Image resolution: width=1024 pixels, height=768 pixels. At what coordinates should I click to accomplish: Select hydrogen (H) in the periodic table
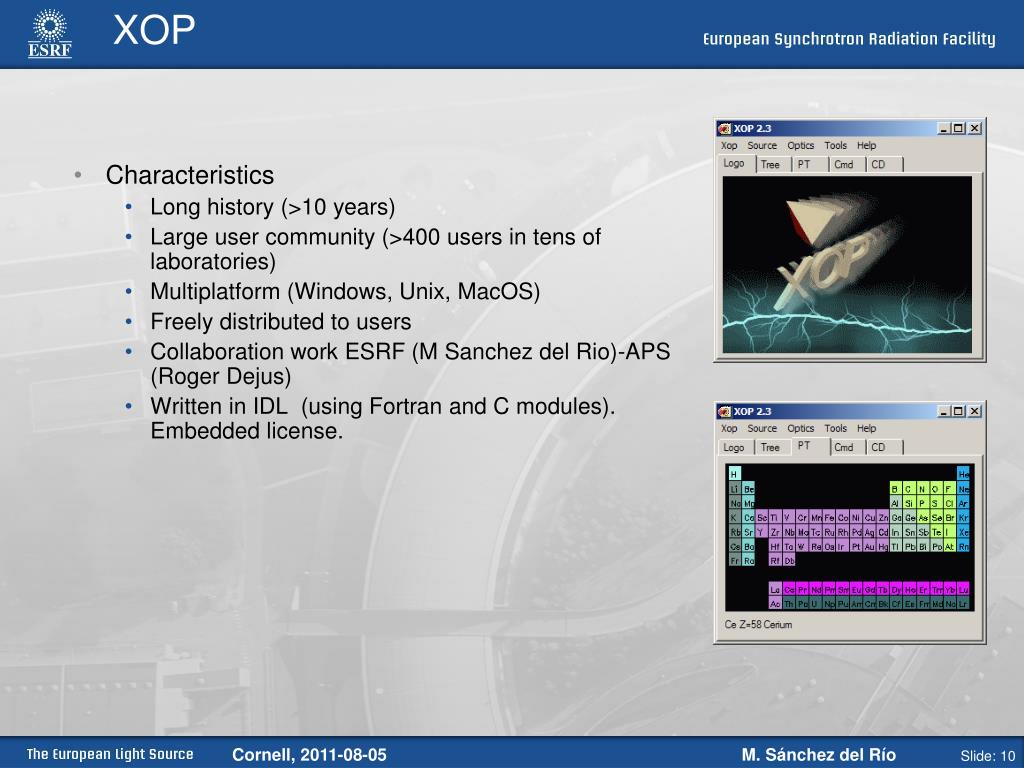735,473
